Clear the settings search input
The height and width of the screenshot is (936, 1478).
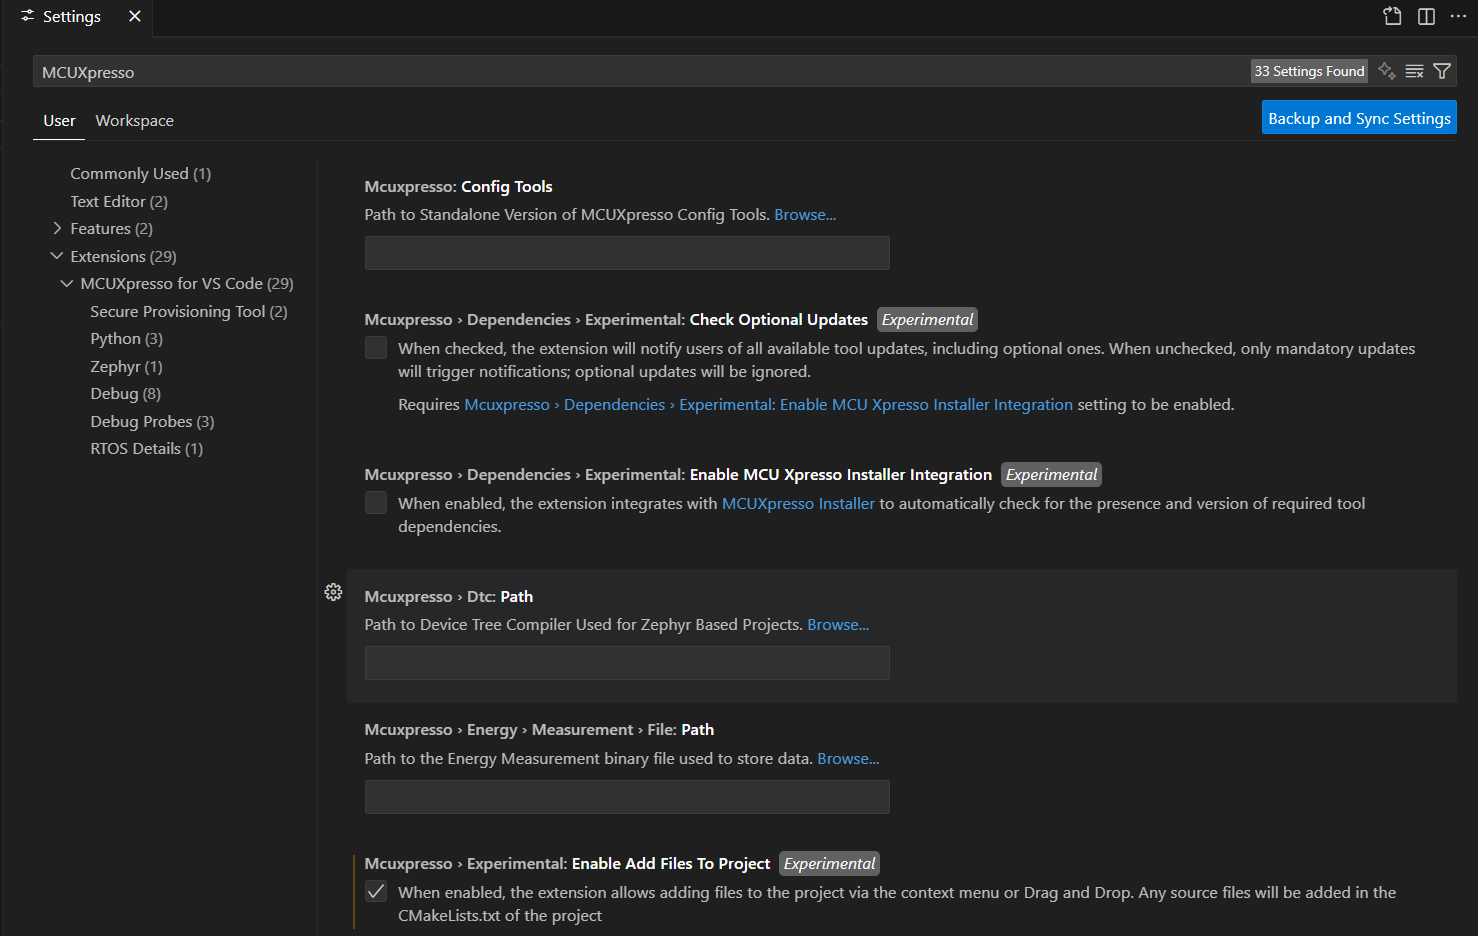click(1414, 71)
